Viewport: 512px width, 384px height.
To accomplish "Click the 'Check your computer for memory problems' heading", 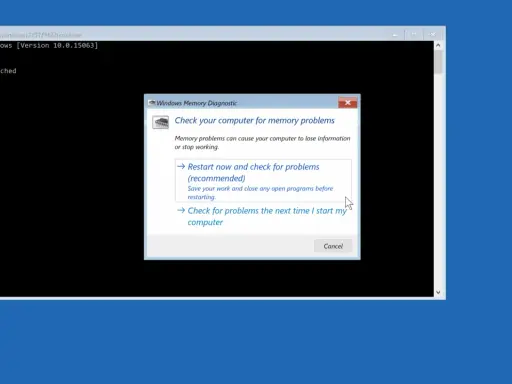I will click(x=254, y=120).
